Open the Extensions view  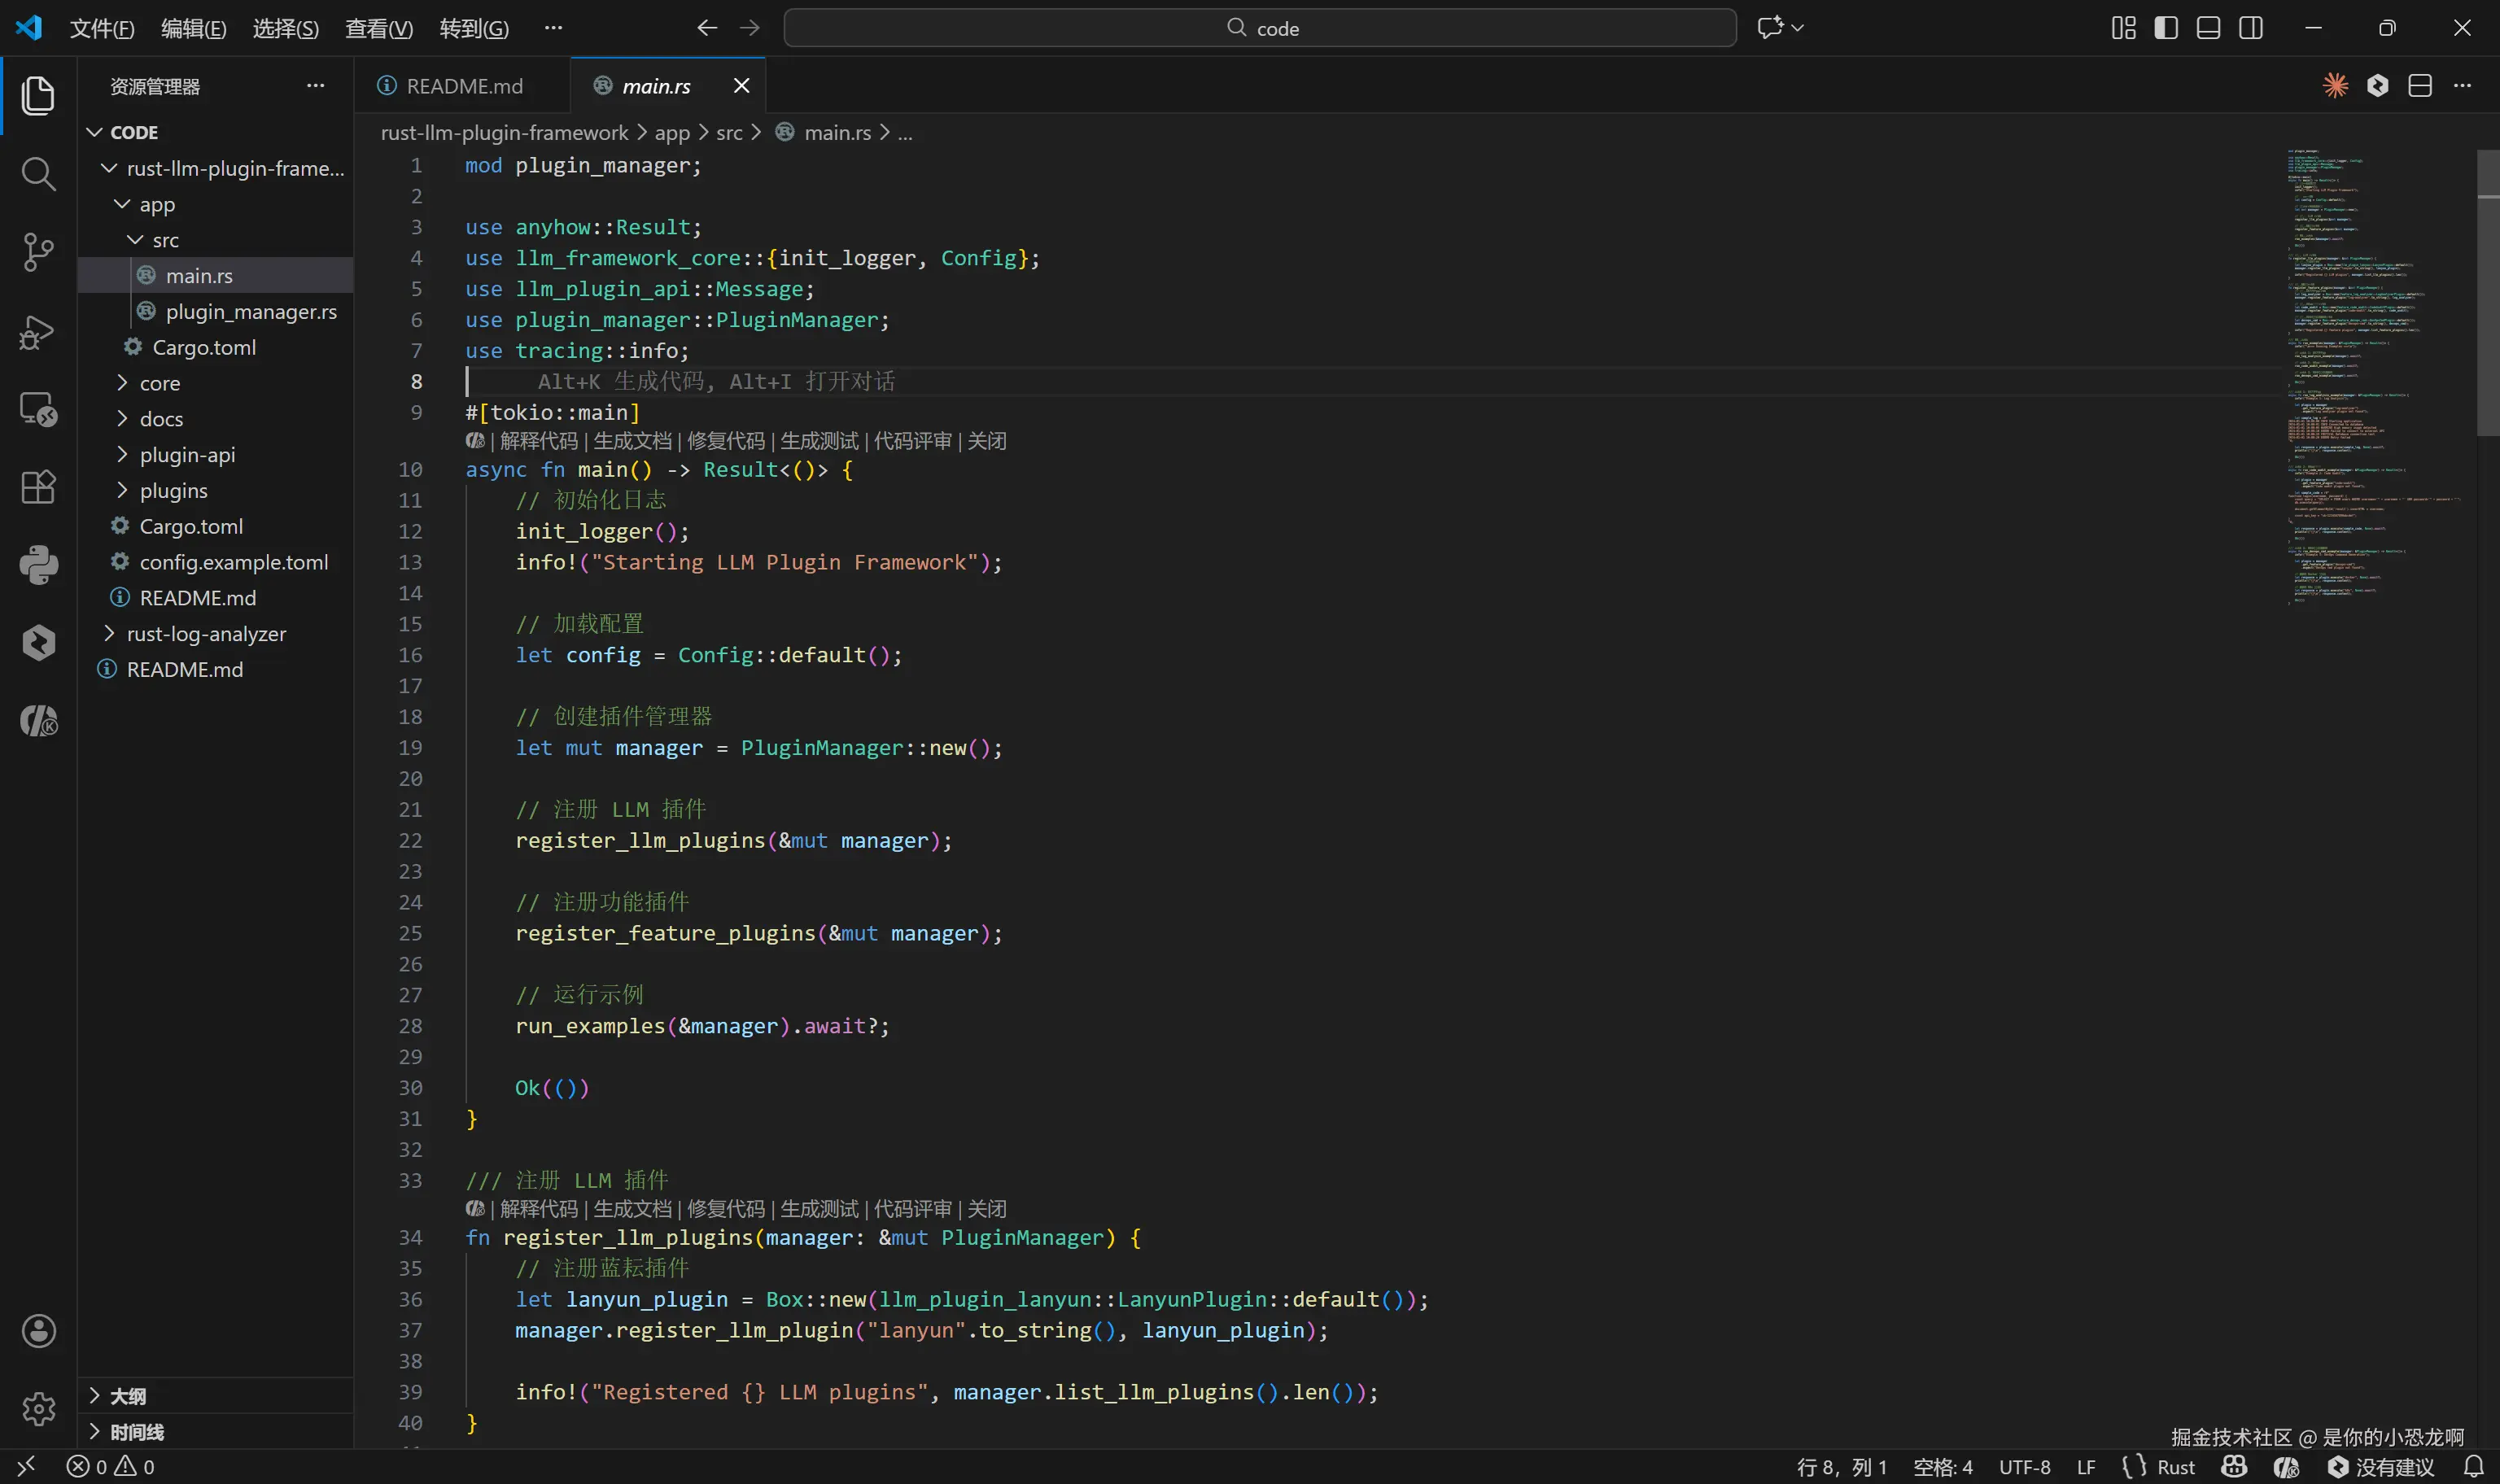click(38, 487)
